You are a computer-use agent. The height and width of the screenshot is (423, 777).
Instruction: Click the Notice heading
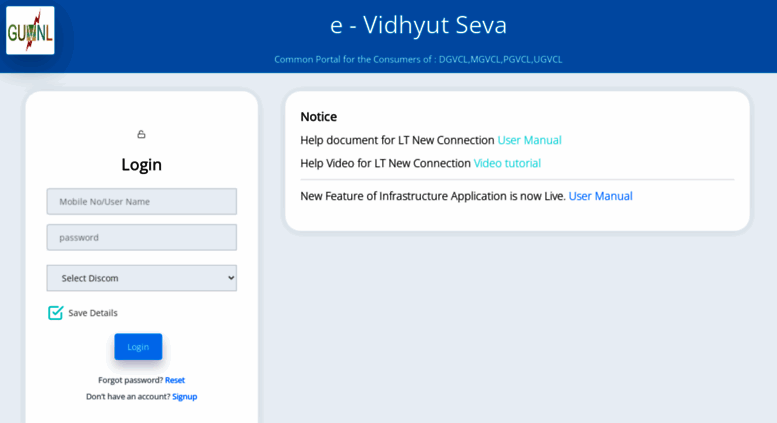(319, 116)
